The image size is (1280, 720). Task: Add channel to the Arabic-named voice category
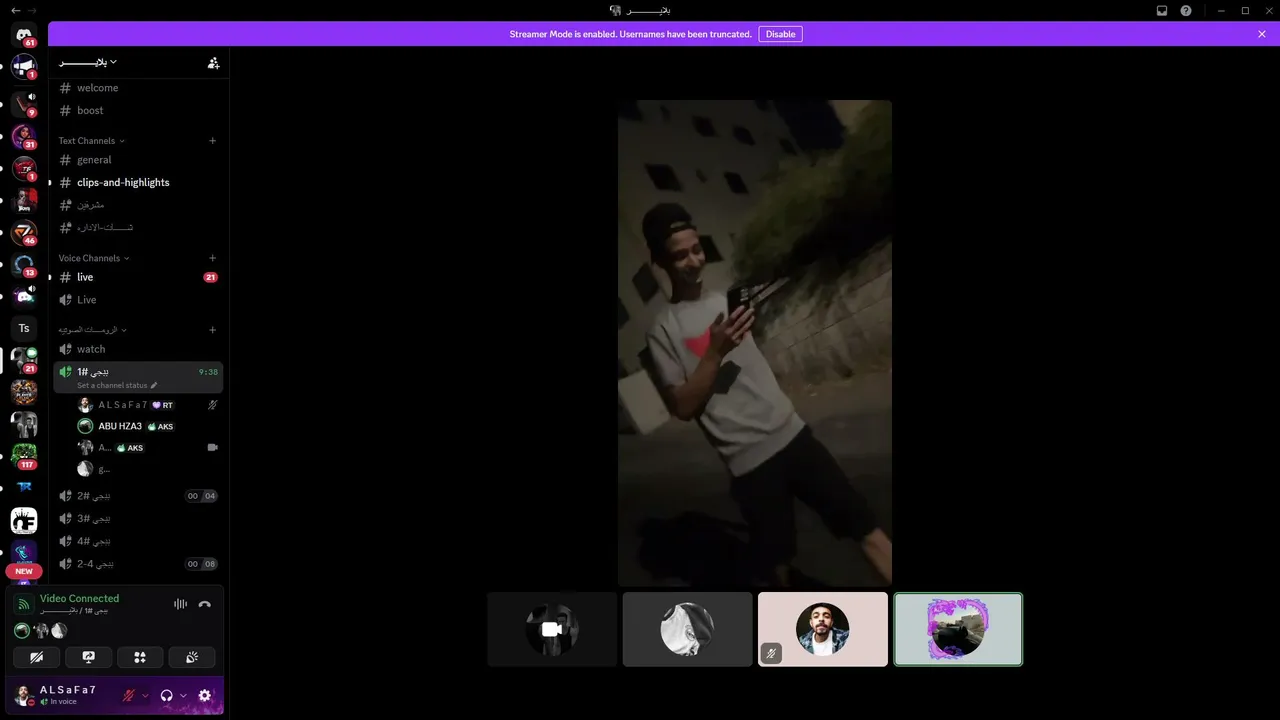[x=212, y=330]
